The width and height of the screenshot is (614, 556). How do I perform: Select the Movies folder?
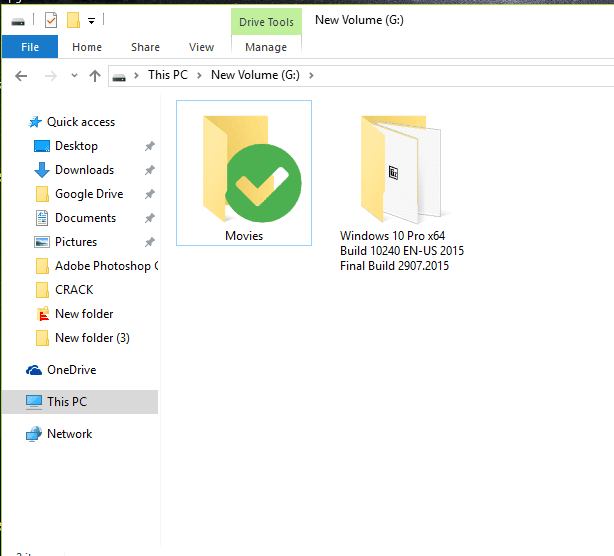(244, 173)
